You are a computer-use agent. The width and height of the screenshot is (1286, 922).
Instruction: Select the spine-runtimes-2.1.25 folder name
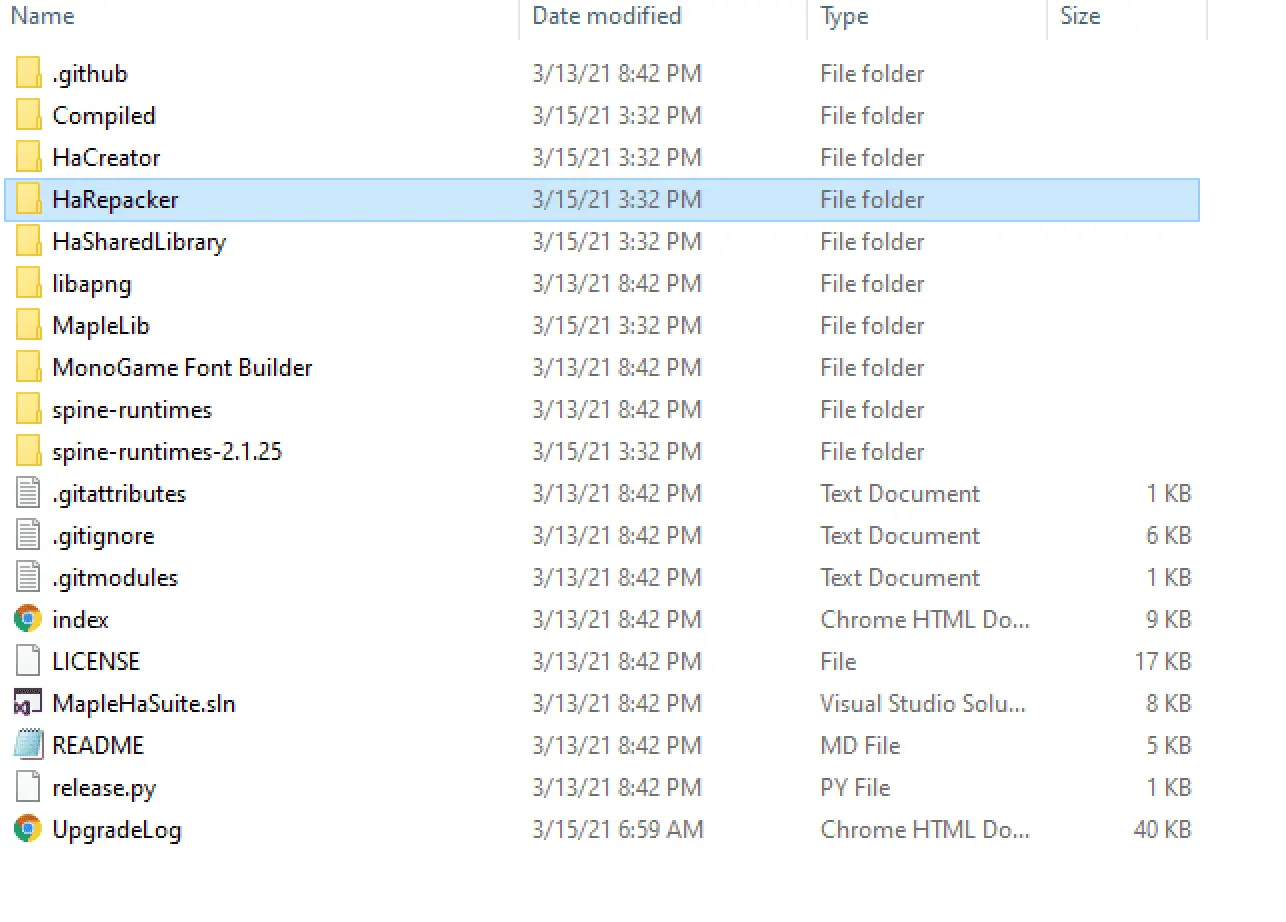(x=167, y=452)
